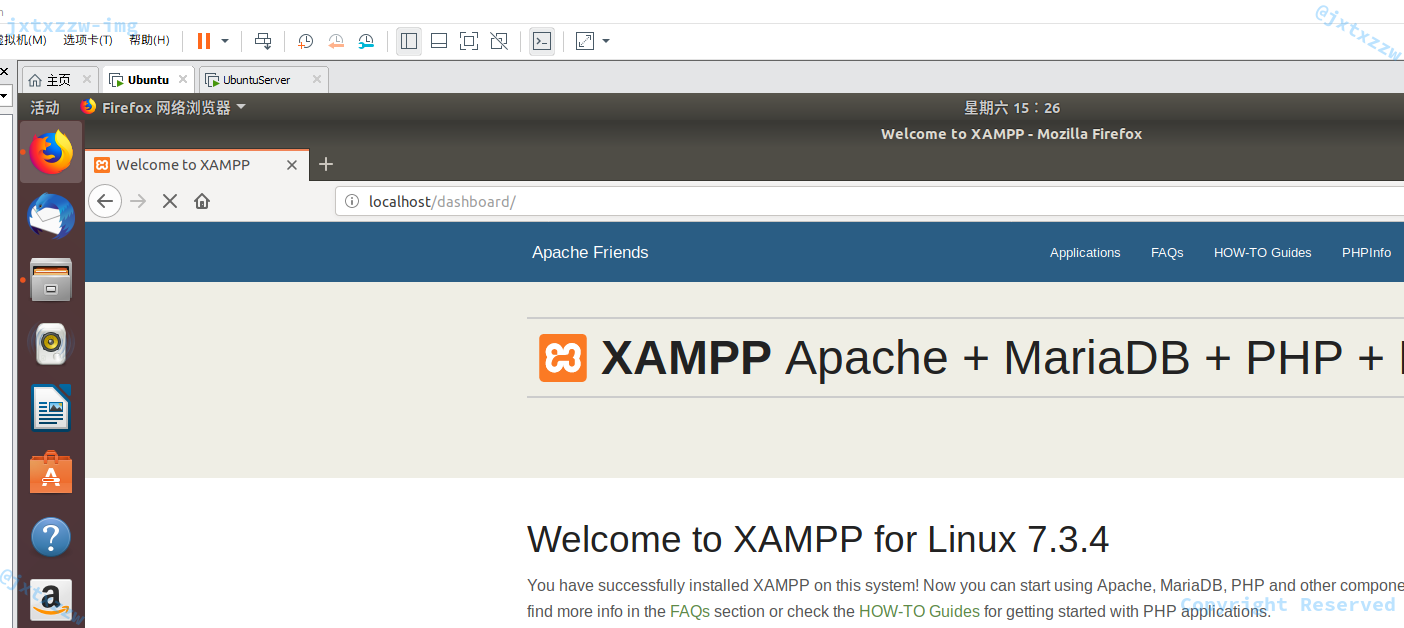This screenshot has height=628, width=1404.
Task: Open a new Firefox tab
Action: click(x=325, y=164)
